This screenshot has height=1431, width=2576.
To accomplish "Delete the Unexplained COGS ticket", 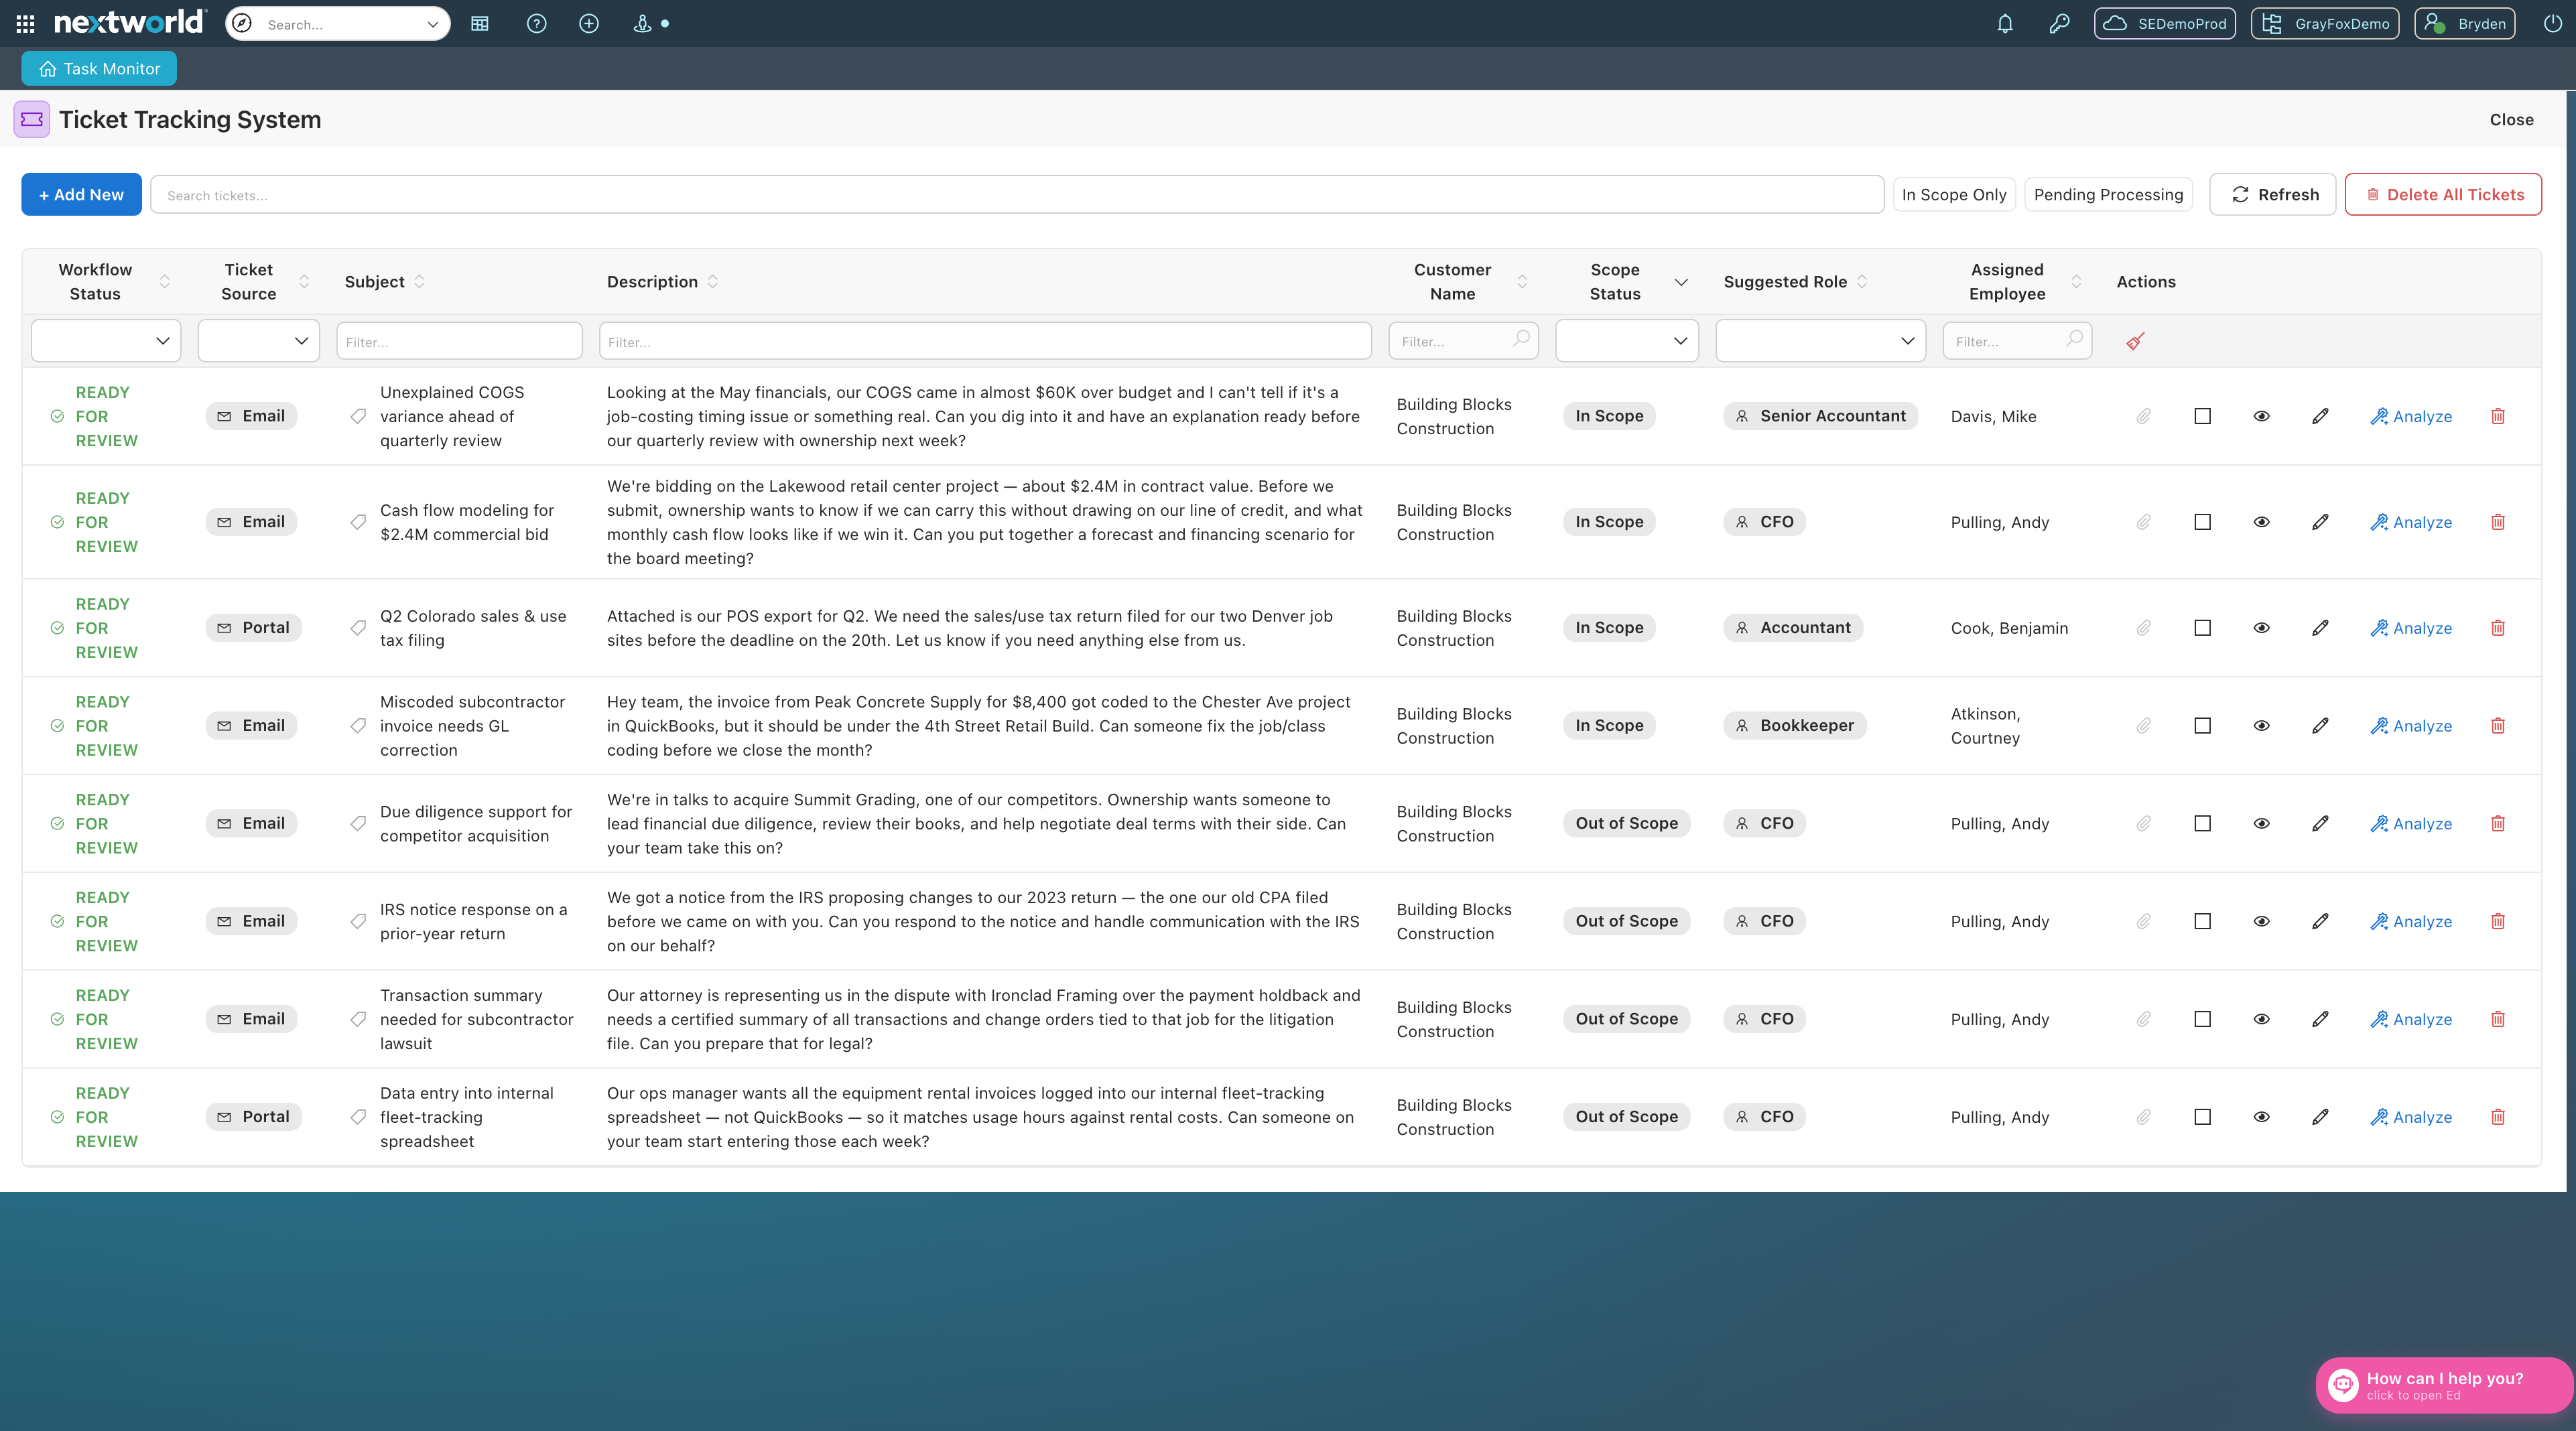I will click(2498, 416).
